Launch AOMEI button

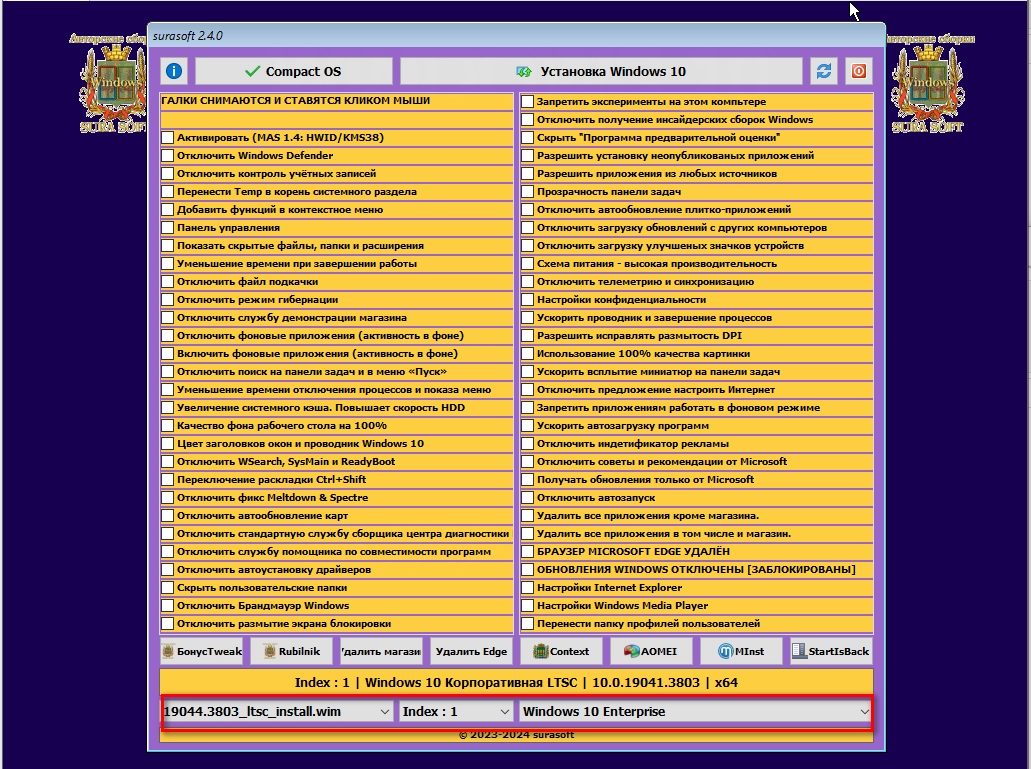click(651, 651)
